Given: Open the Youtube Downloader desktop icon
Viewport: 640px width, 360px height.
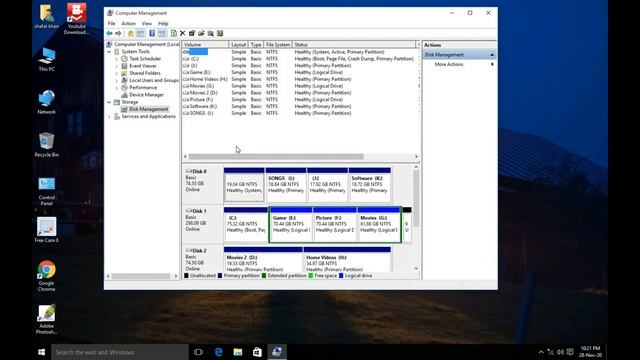Looking at the screenshot, I should 76,19.
